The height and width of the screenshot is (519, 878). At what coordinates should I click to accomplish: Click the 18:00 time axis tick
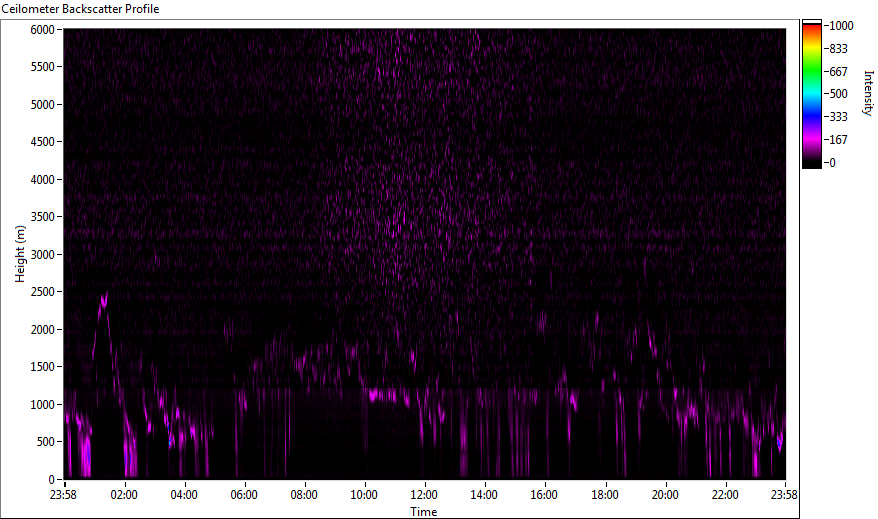coord(605,495)
